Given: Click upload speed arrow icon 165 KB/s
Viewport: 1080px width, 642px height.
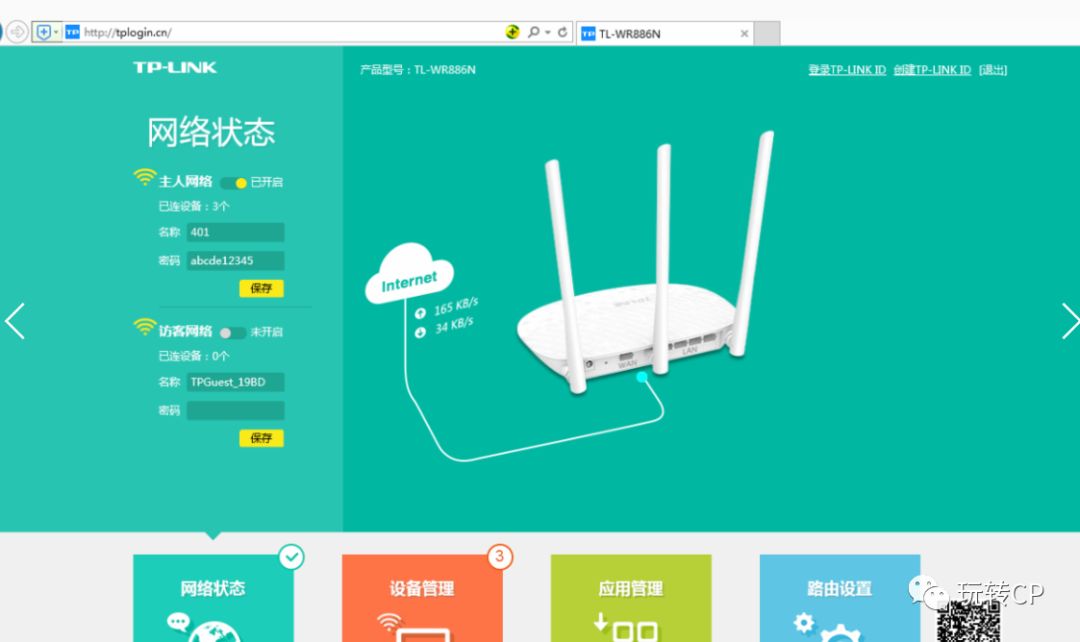Looking at the screenshot, I should [420, 313].
